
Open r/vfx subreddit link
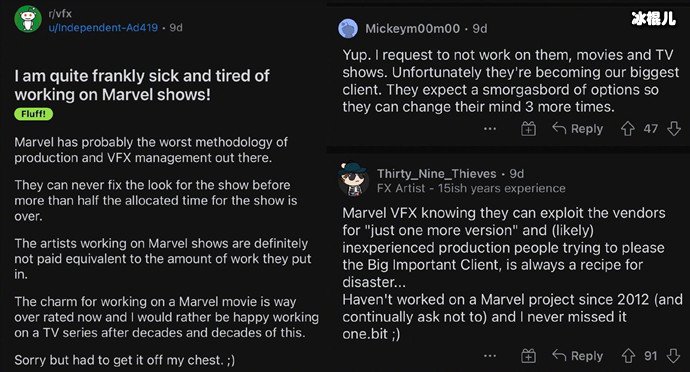click(x=60, y=14)
